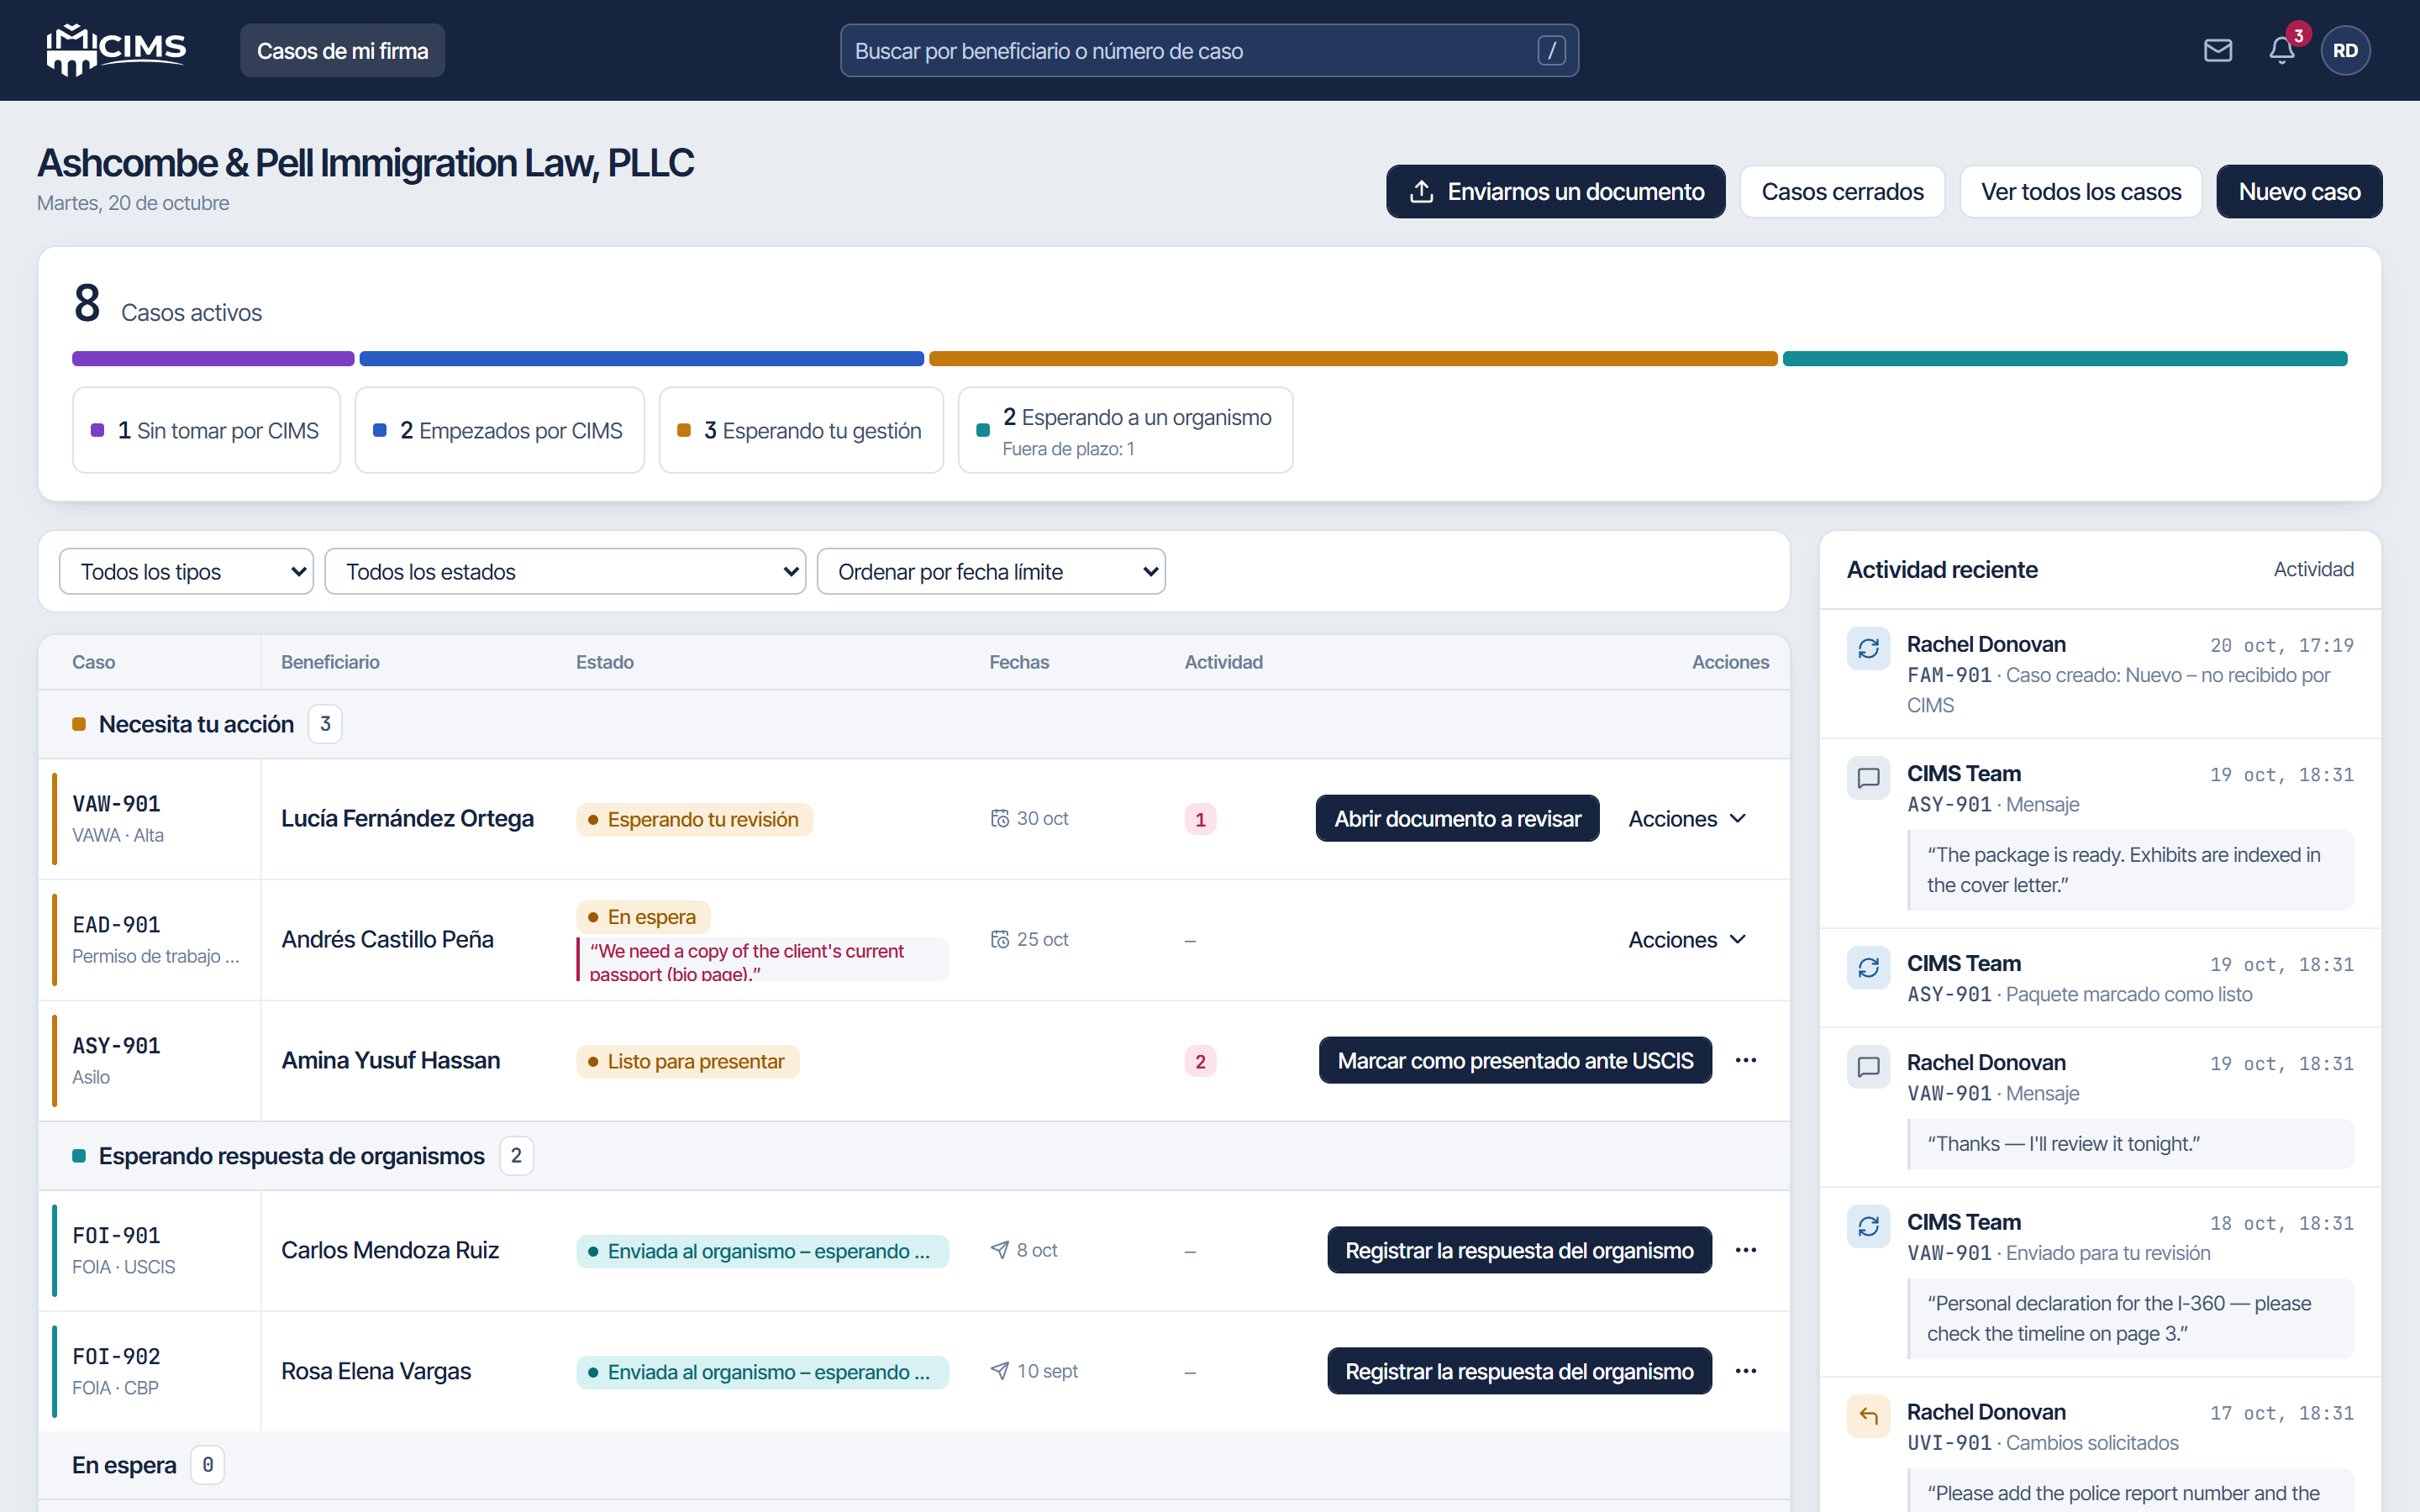
Task: Open Casos cerrados
Action: pos(1842,191)
